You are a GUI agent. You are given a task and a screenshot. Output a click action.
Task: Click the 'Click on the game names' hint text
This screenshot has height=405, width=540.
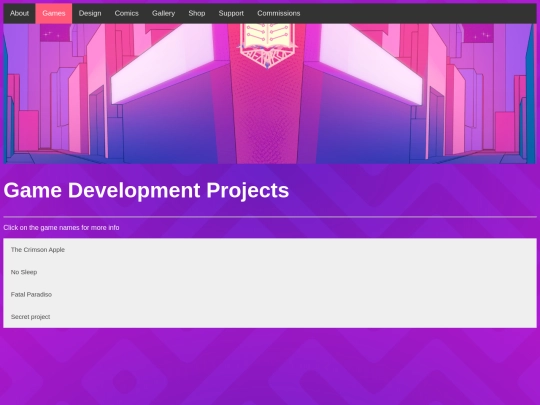tap(61, 228)
